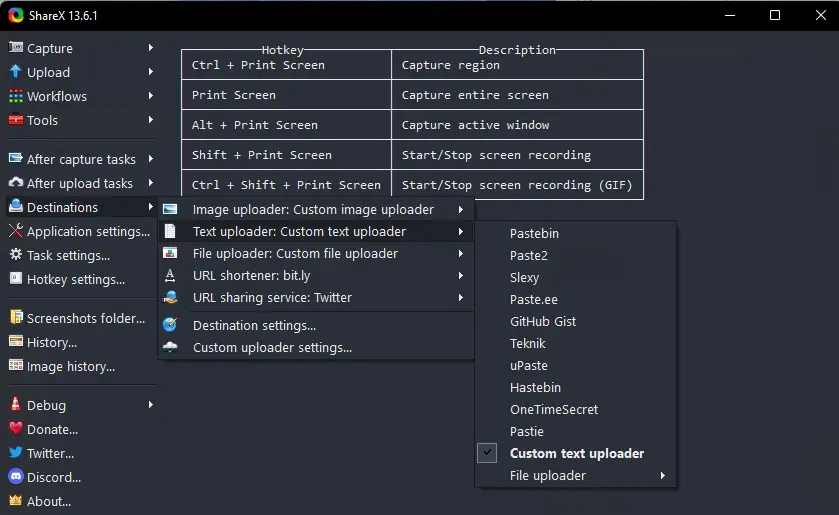Expand the After capture tasks arrow

(x=151, y=159)
